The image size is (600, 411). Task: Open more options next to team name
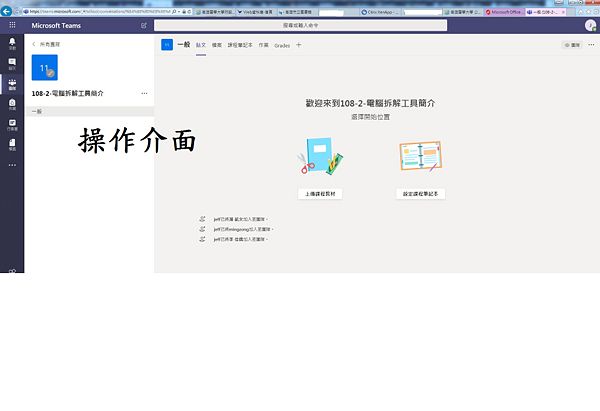pyautogui.click(x=144, y=93)
